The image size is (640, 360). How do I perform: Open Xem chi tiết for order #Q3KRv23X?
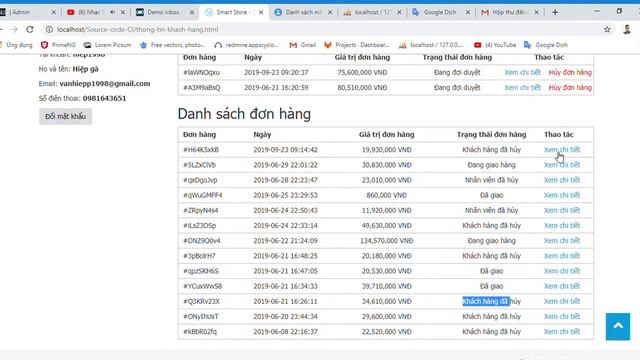coord(562,301)
